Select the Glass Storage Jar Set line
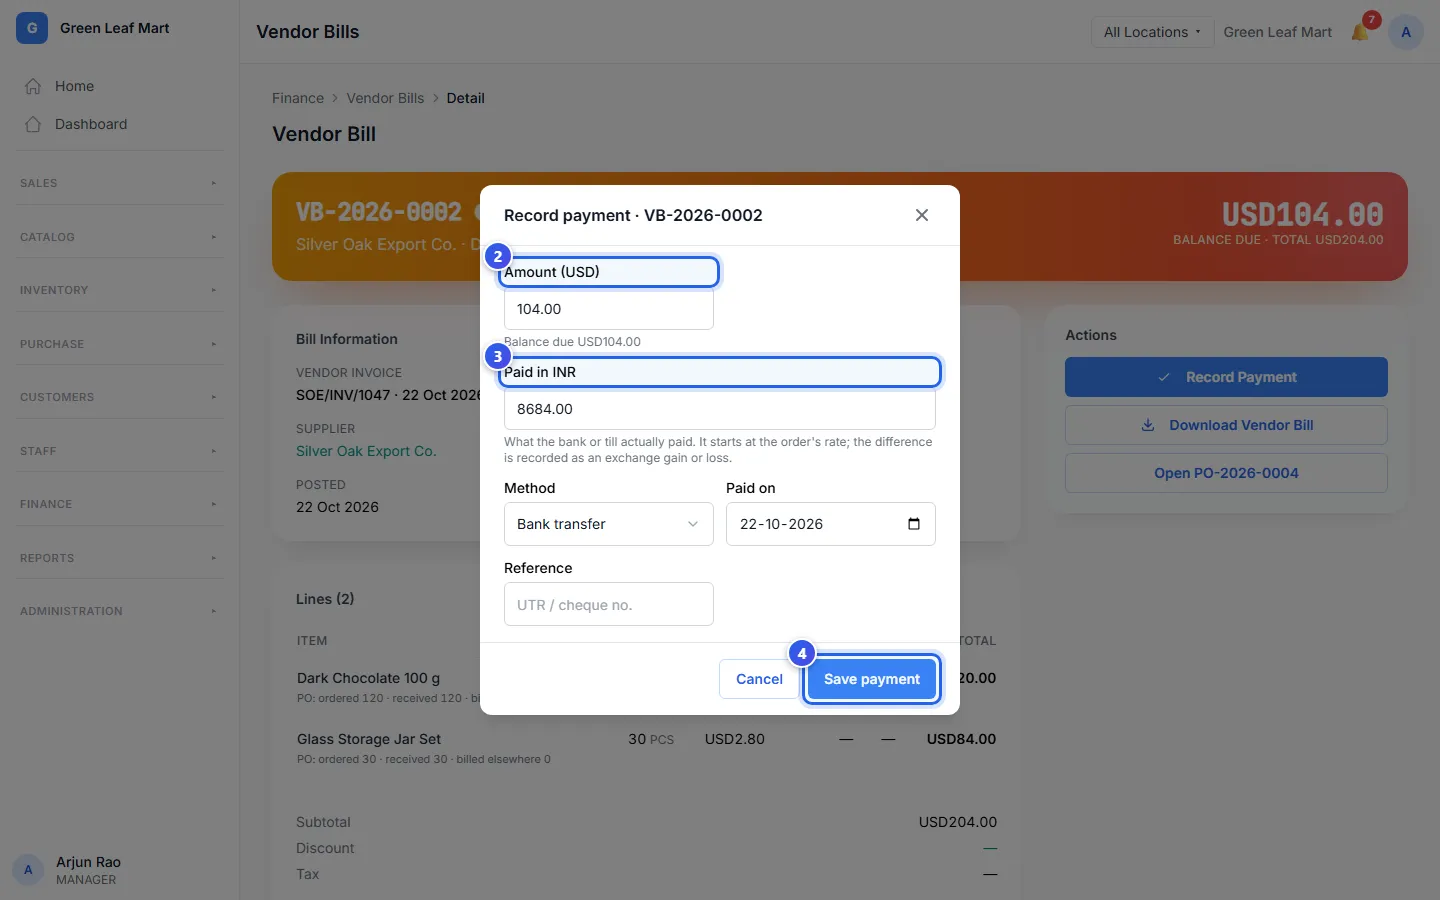Viewport: 1440px width, 900px height. [x=646, y=748]
